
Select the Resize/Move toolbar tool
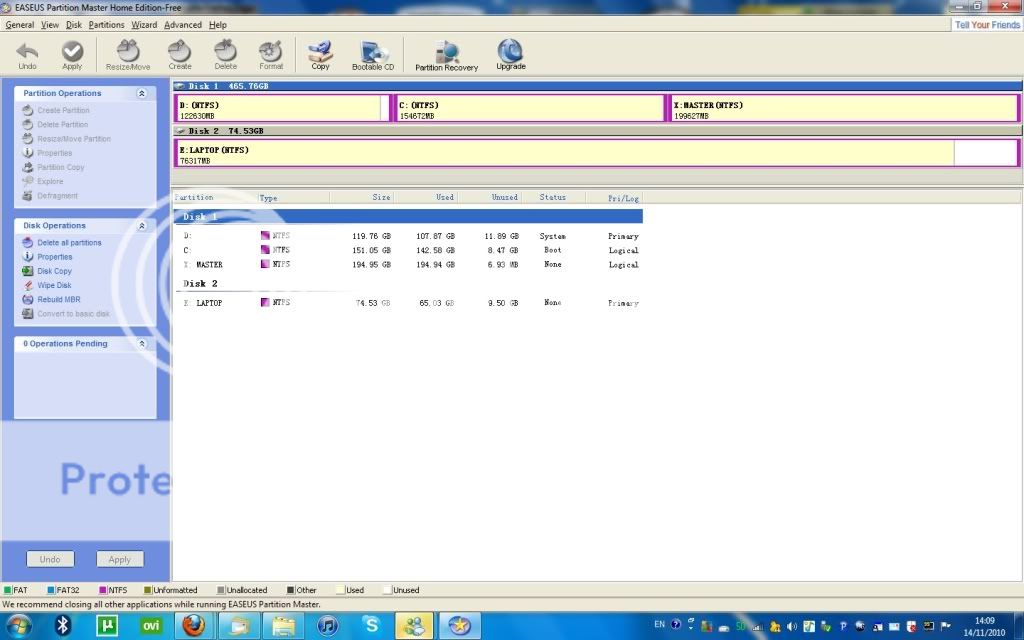(128, 53)
